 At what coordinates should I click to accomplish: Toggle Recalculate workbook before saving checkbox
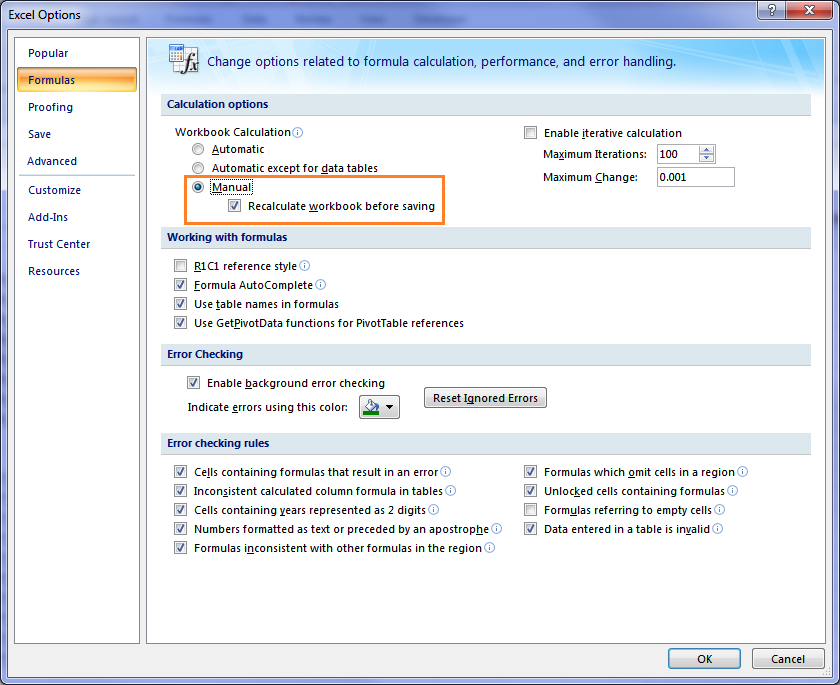pos(234,206)
